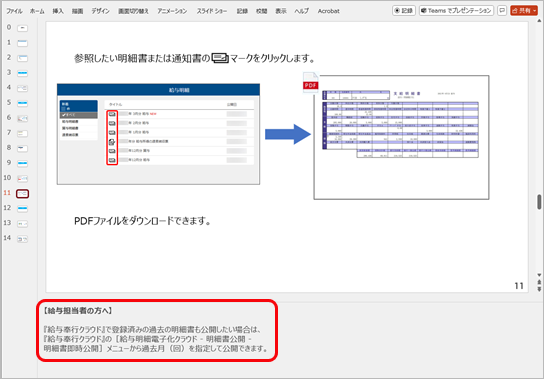Open the アニメーション tab
This screenshot has width=544, height=379.
point(172,11)
